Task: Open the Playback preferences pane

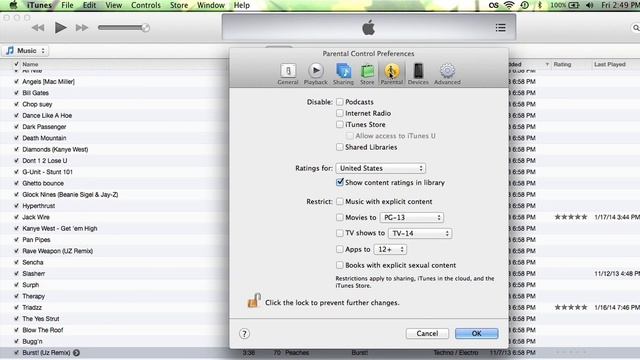Action: click(x=316, y=74)
